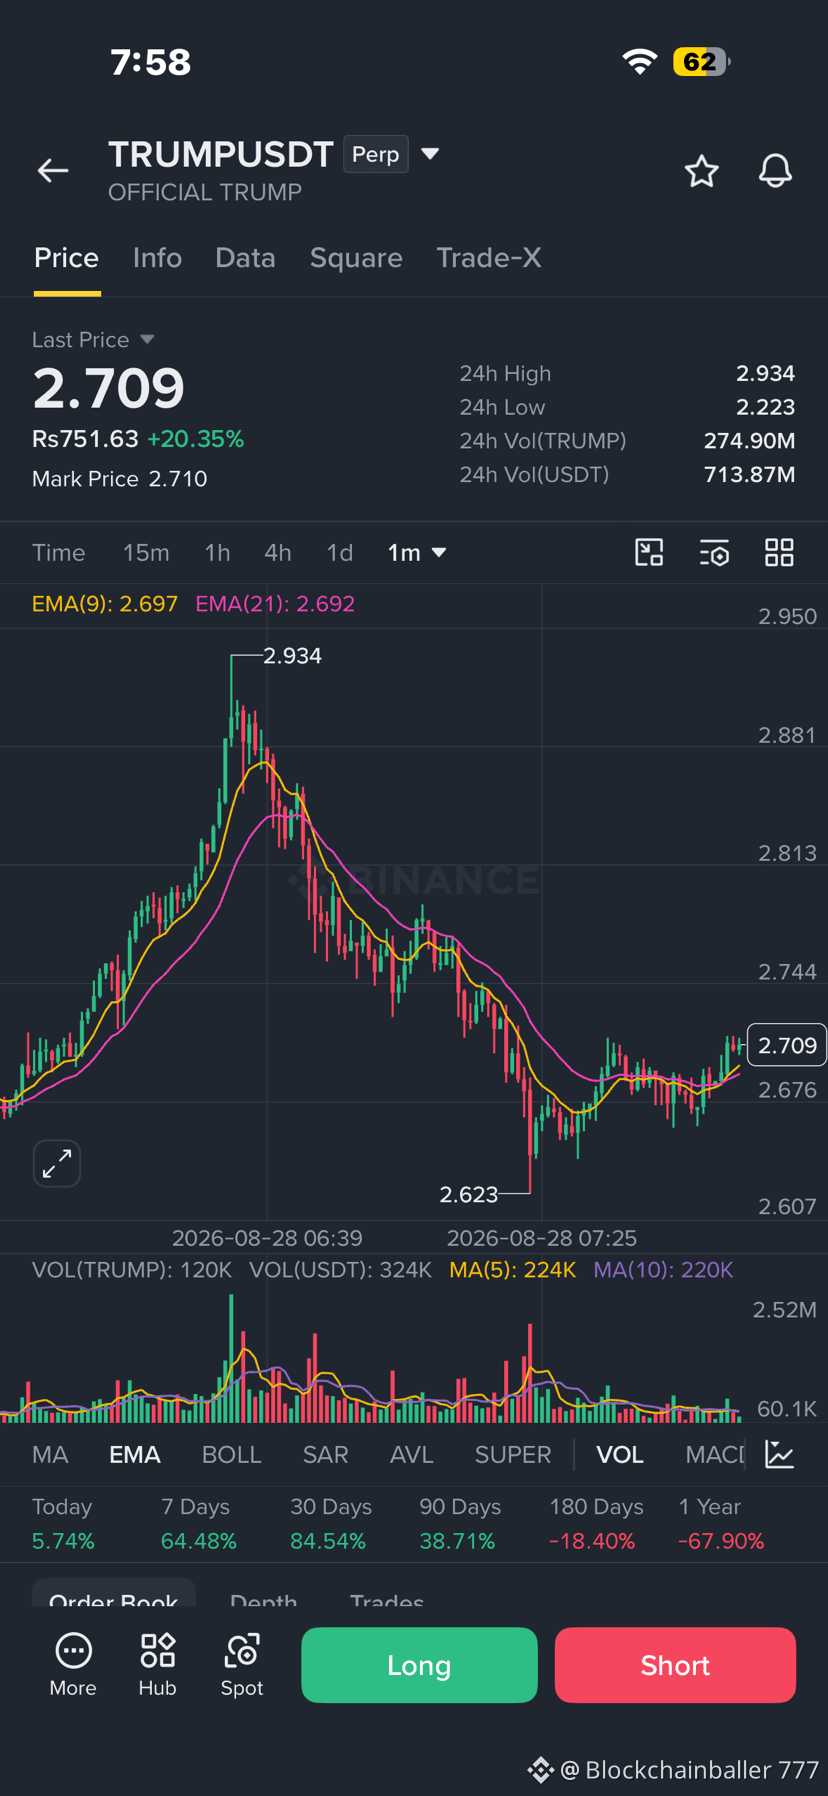The height and width of the screenshot is (1796, 828).
Task: Open indicator chart settings icon beside MACD
Action: (x=779, y=1454)
